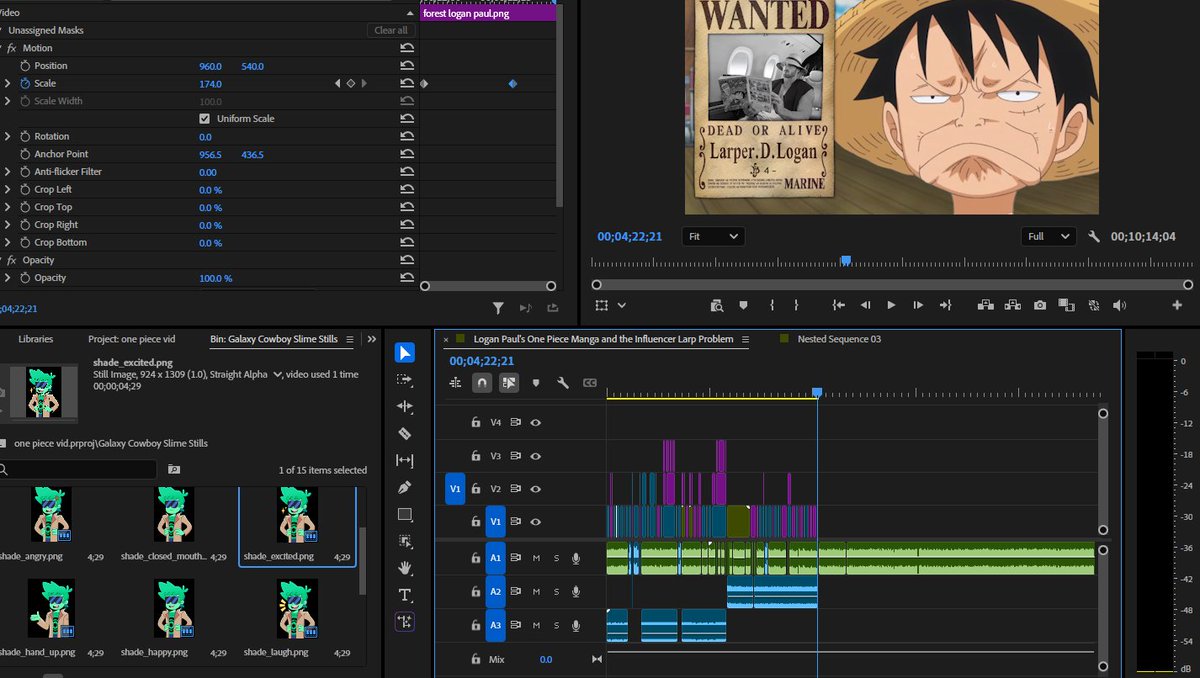Go to In point in Program Monitor
Image resolution: width=1200 pixels, height=678 pixels.
[x=838, y=305]
